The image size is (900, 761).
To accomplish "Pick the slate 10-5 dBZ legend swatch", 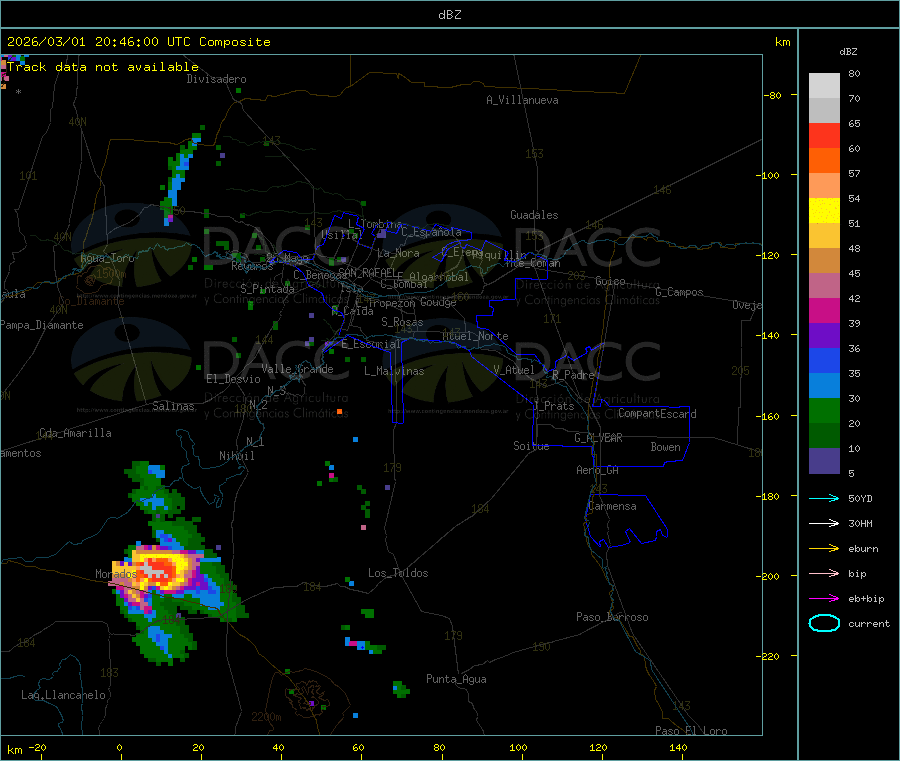I will (x=824, y=461).
